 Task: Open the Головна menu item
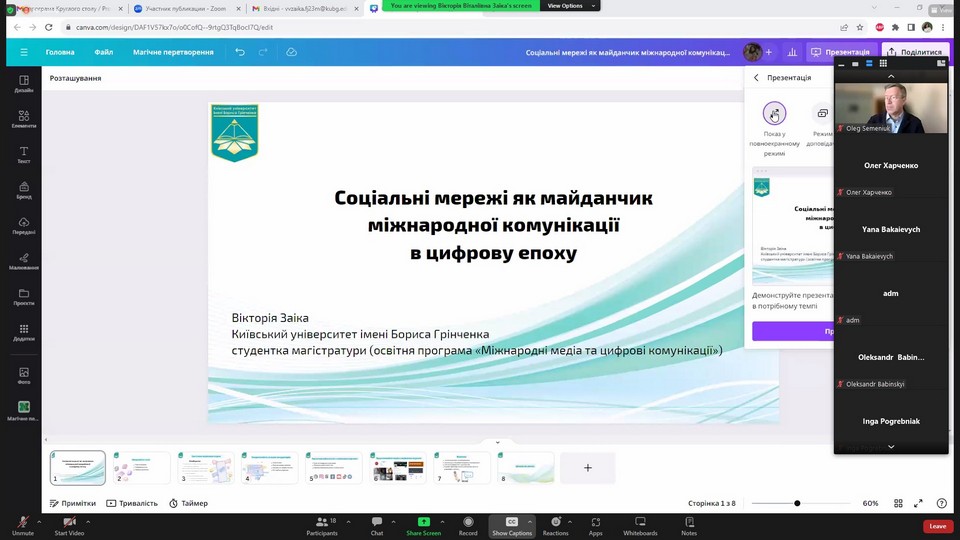point(60,52)
